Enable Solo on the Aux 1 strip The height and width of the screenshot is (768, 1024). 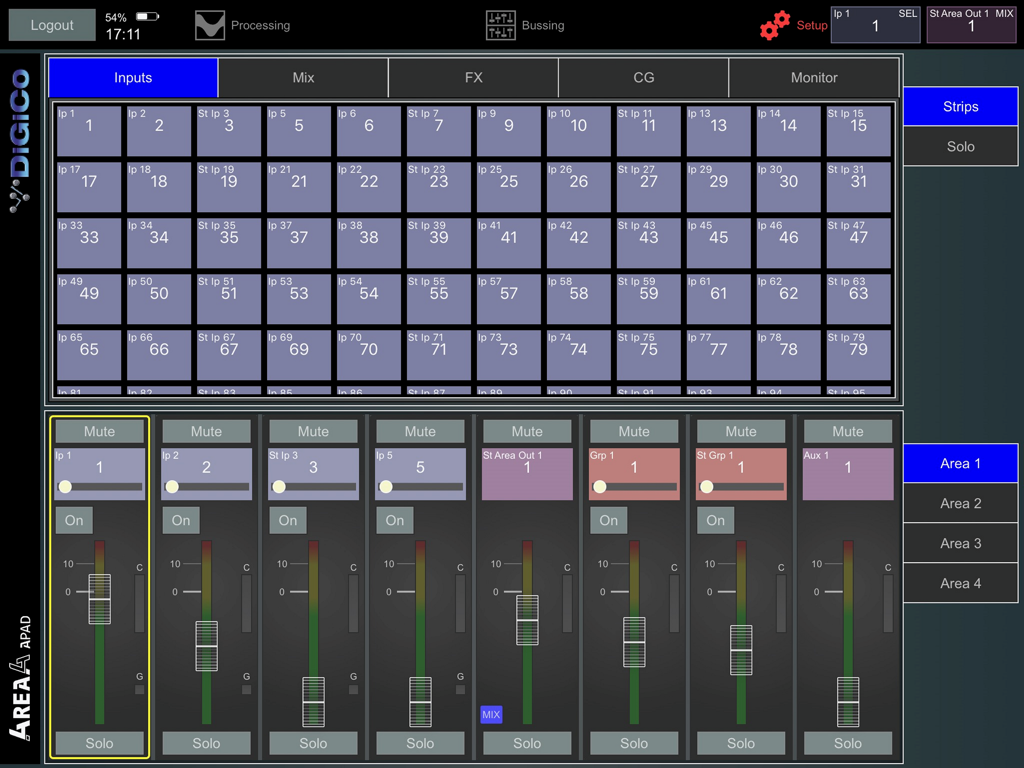tap(847, 743)
